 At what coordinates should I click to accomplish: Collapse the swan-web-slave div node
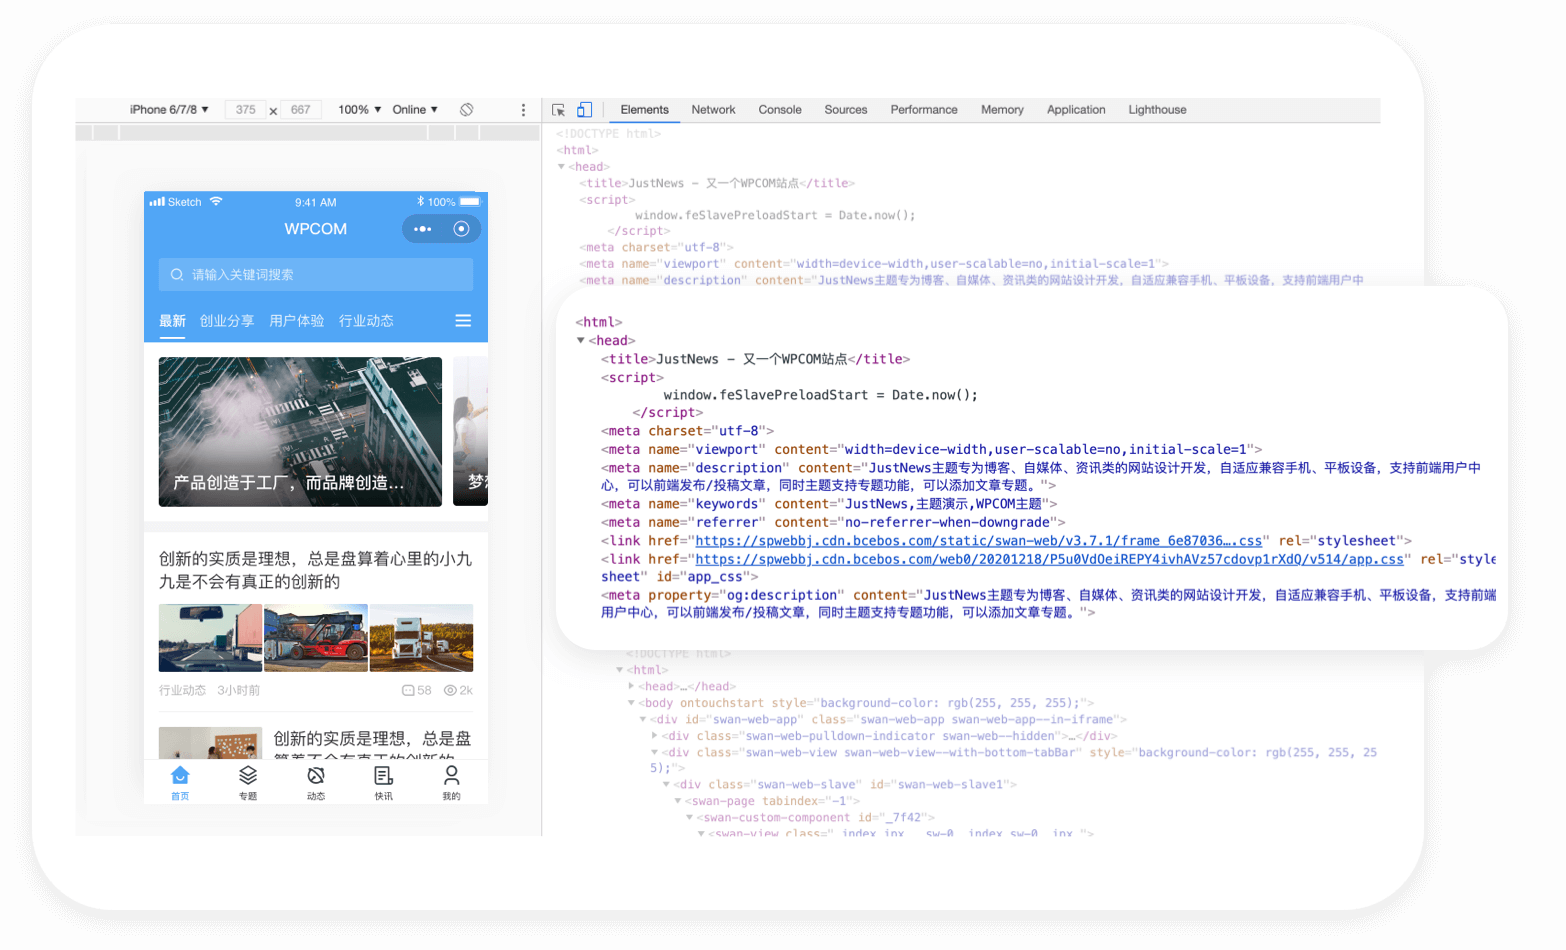coord(666,785)
